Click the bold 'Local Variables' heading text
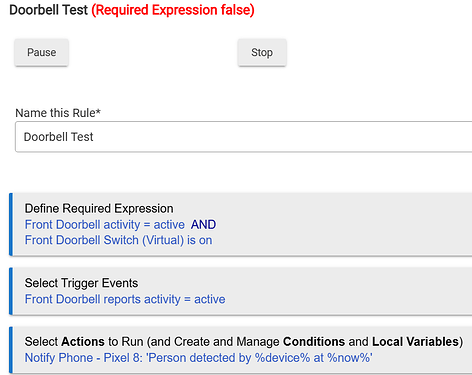 [x=416, y=342]
